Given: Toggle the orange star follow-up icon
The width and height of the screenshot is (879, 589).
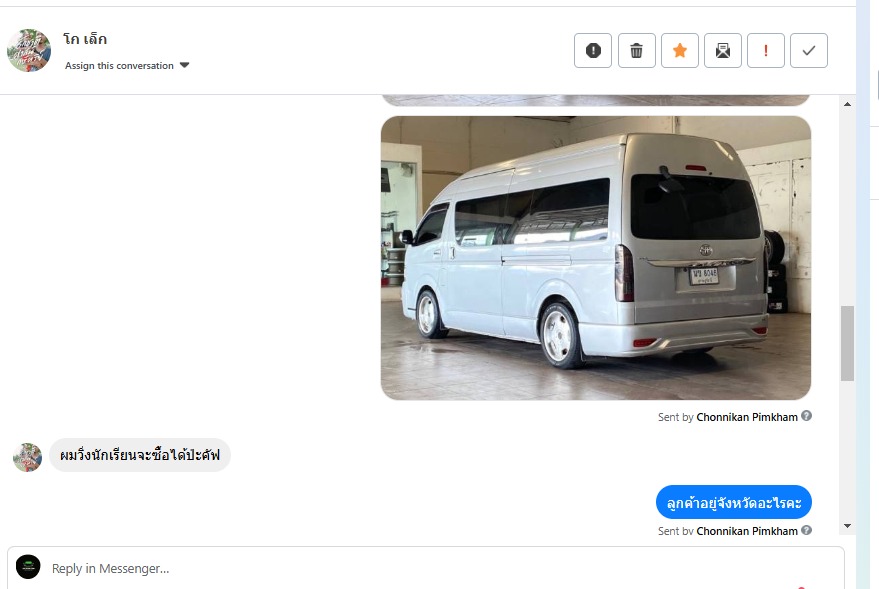Looking at the screenshot, I should point(679,50).
